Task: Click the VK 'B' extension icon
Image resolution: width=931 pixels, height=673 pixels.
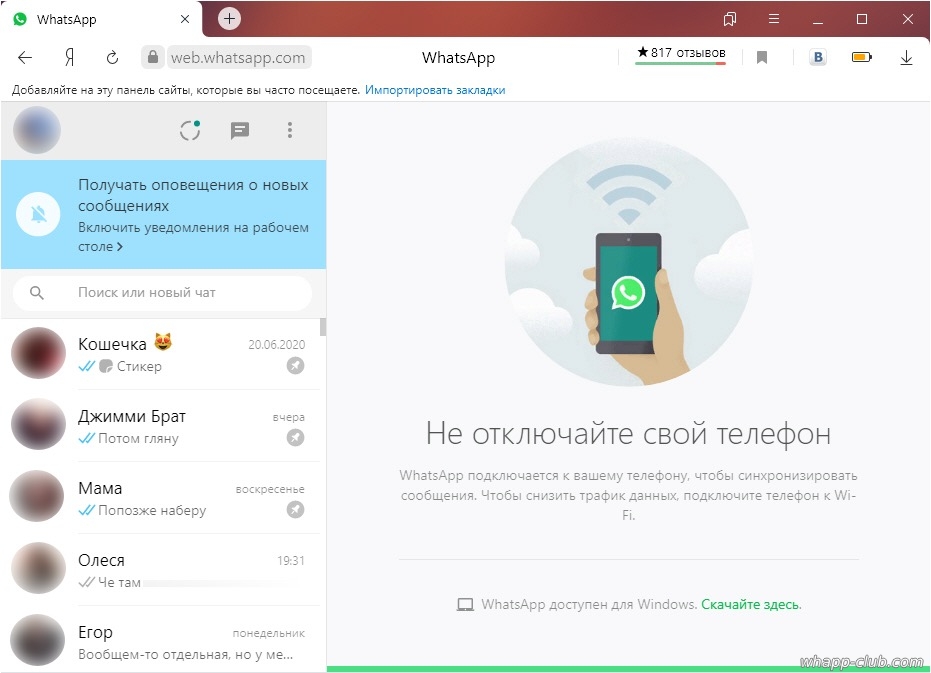Action: (818, 57)
